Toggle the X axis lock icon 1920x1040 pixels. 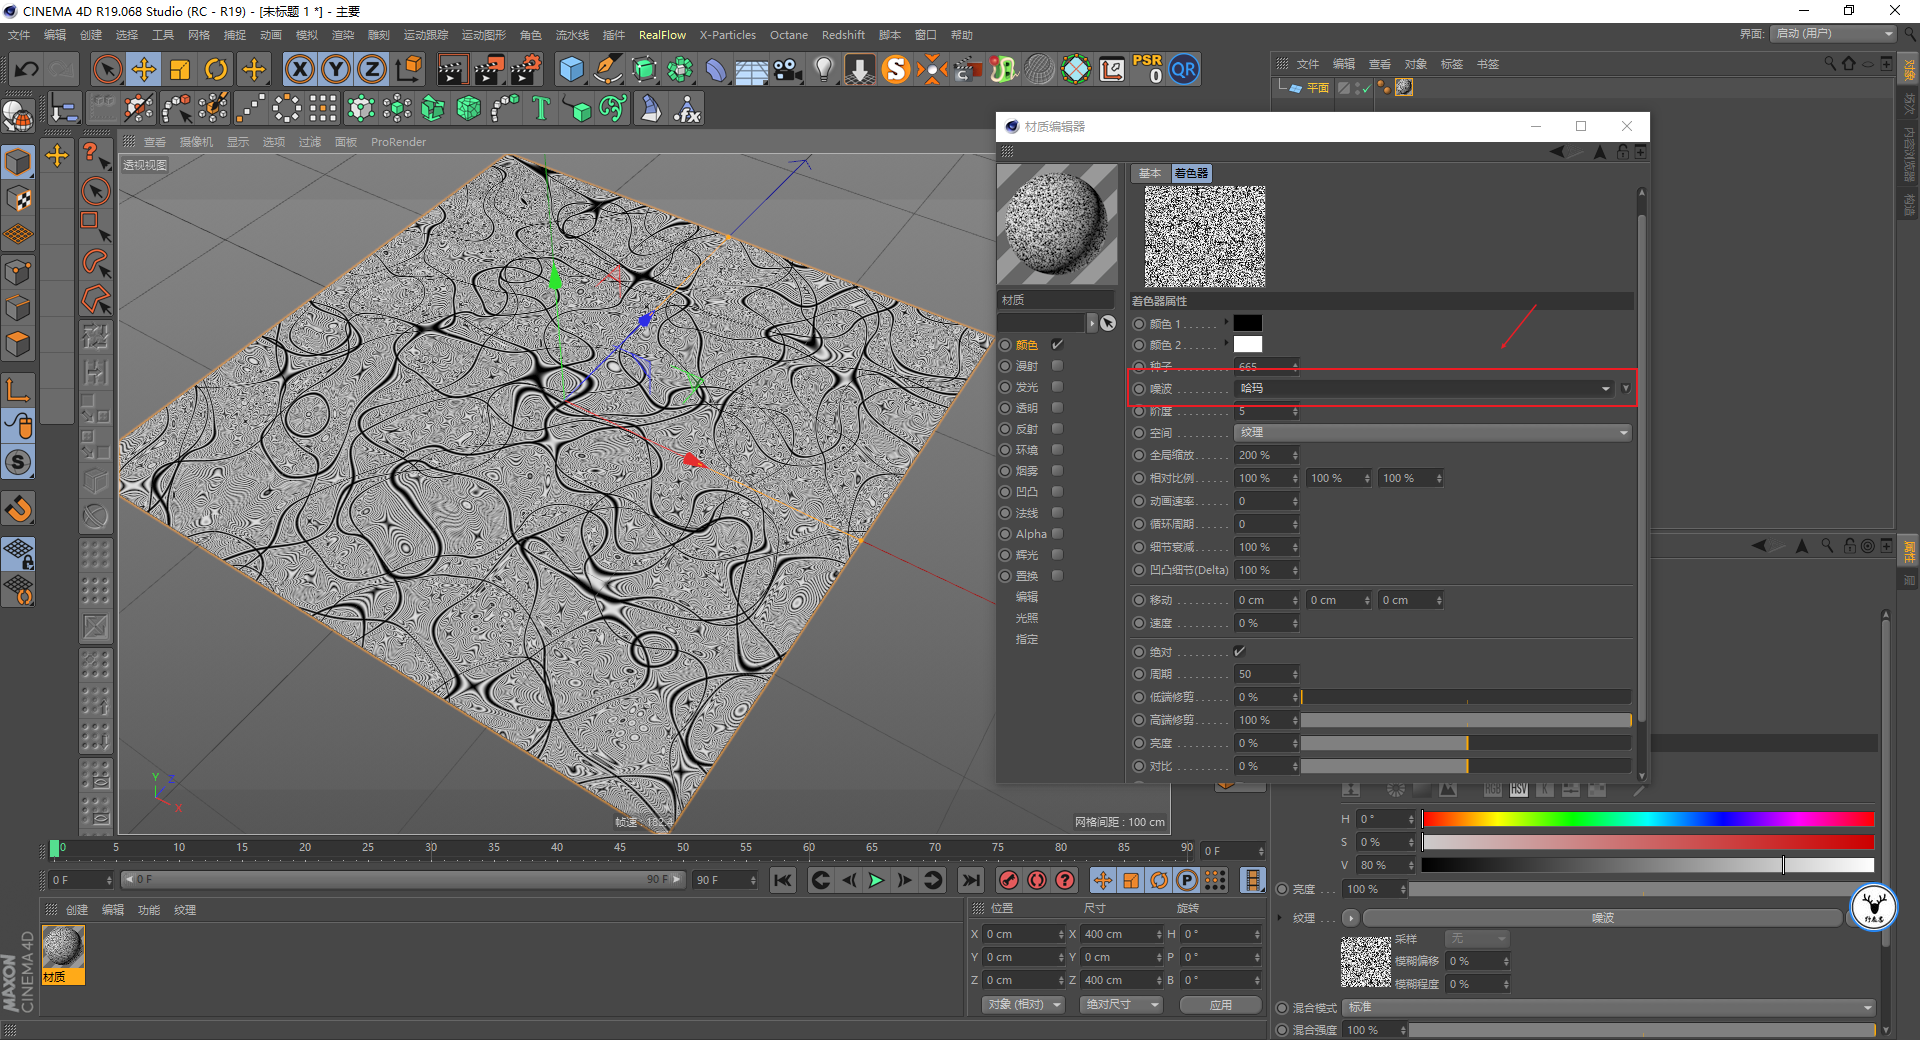[299, 69]
